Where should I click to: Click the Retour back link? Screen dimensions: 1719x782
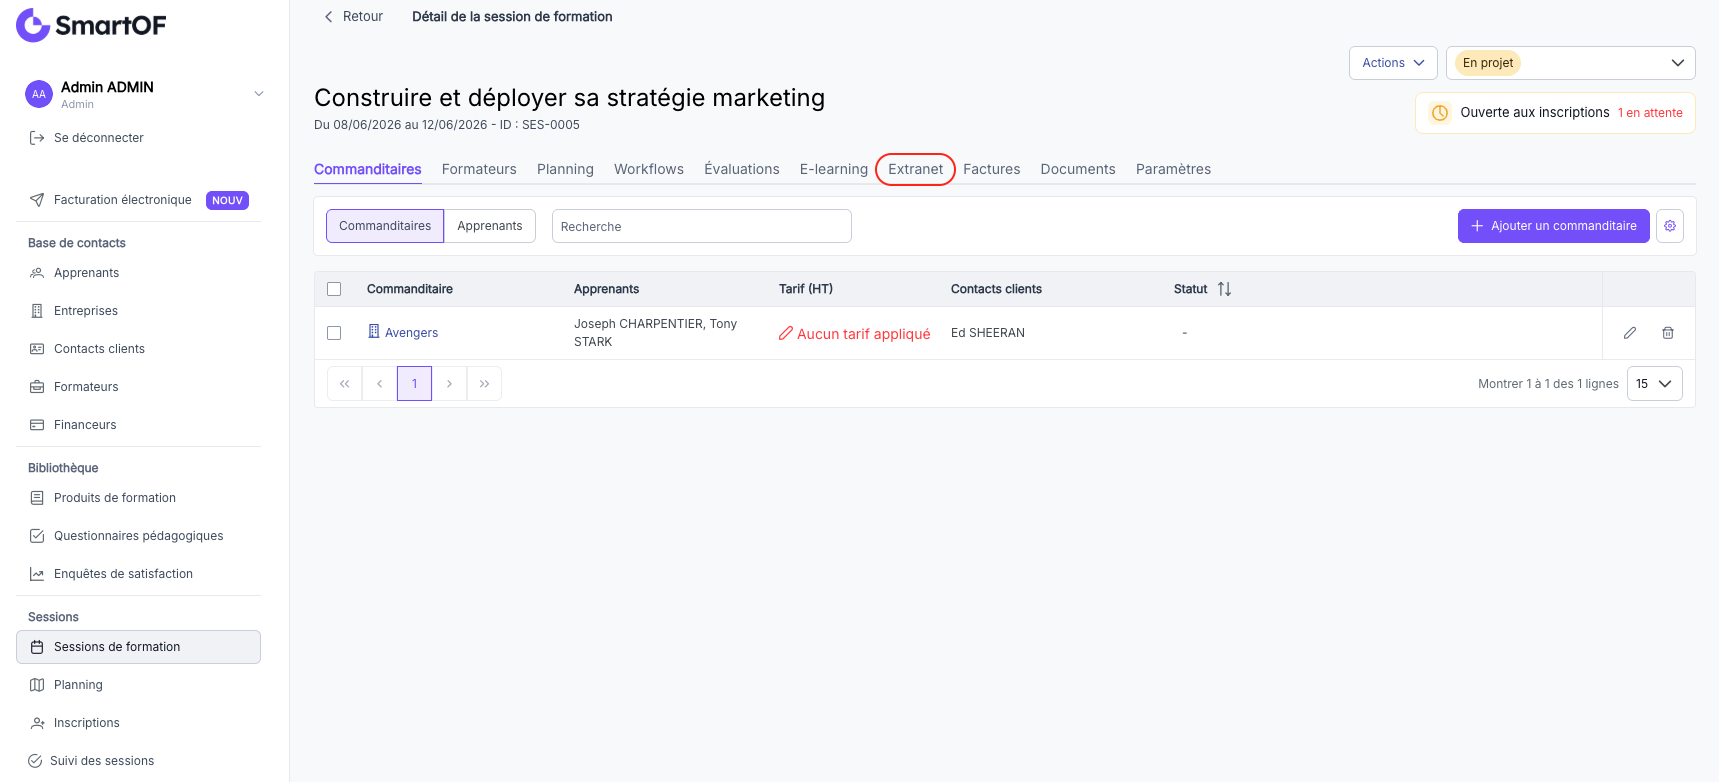tap(353, 16)
